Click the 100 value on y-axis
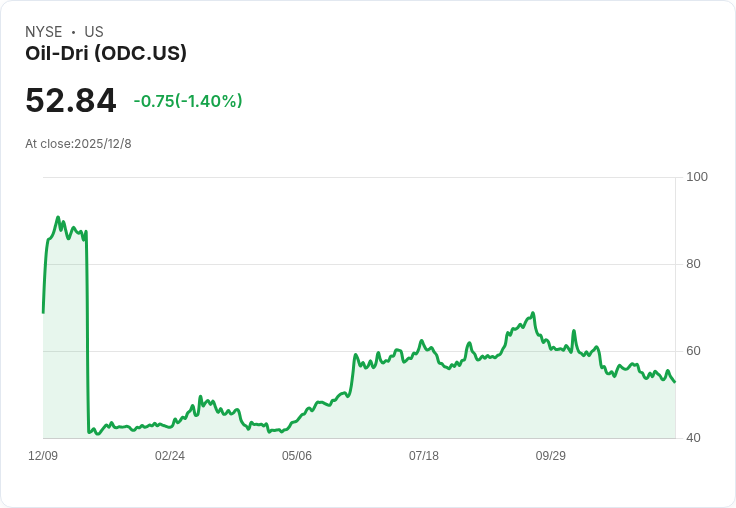Image resolution: width=736 pixels, height=508 pixels. click(697, 177)
